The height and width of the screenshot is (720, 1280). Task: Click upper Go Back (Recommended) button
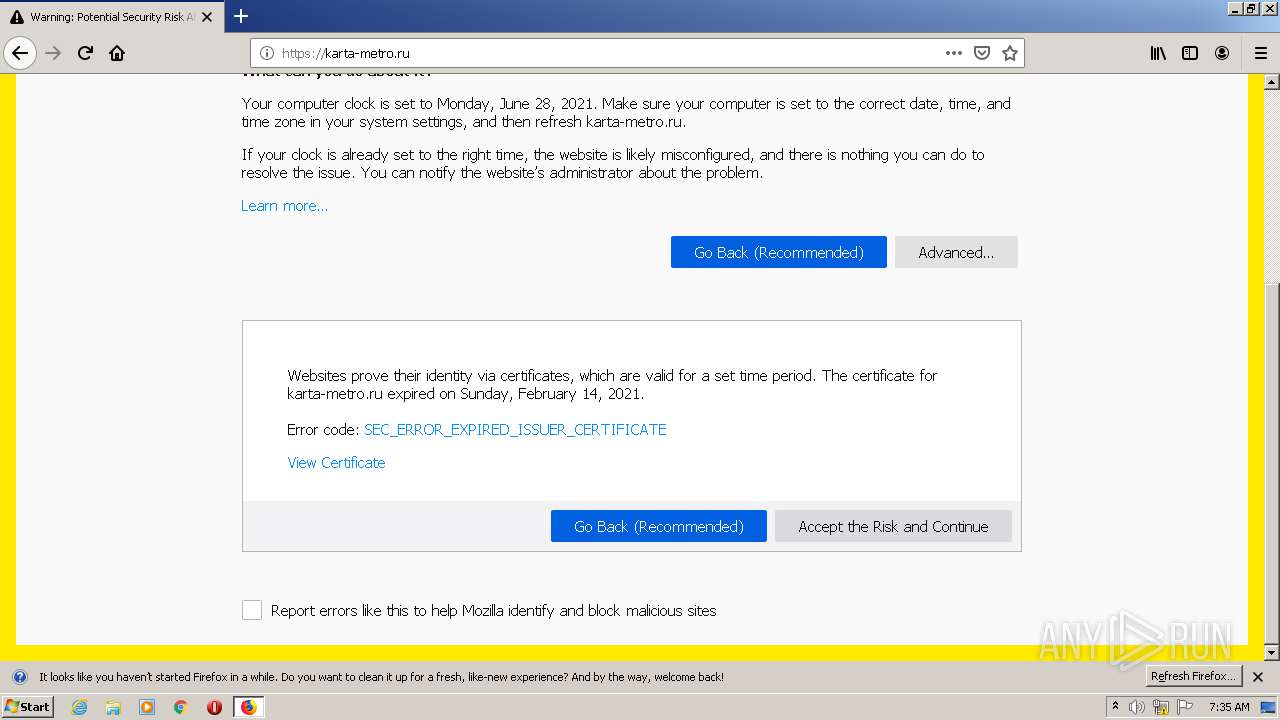coord(778,252)
